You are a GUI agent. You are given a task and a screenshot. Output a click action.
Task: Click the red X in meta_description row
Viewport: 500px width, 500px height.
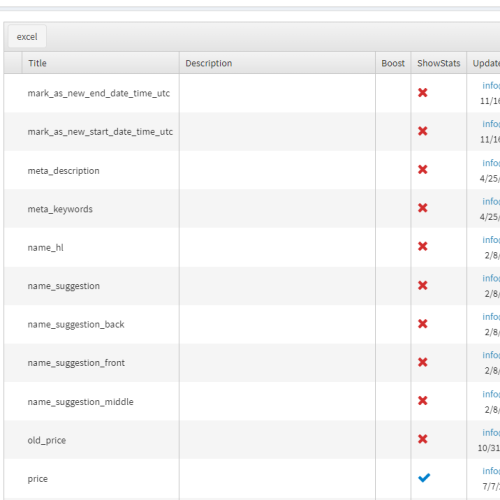coord(423,170)
